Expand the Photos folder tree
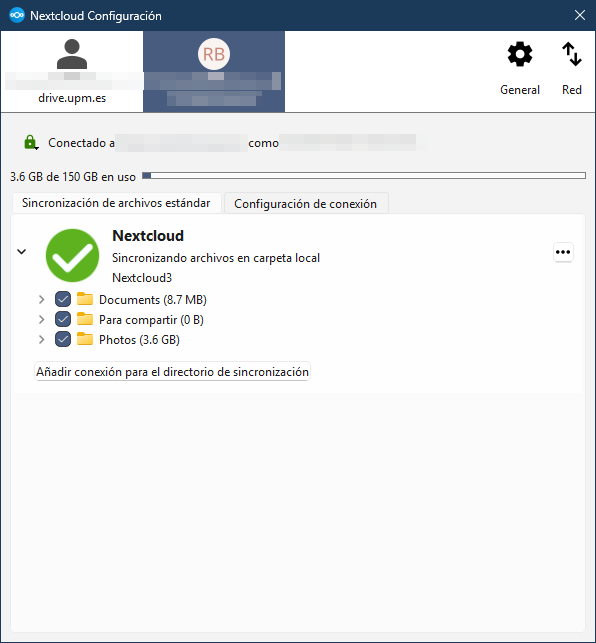Viewport: 596px width, 643px height. click(41, 339)
